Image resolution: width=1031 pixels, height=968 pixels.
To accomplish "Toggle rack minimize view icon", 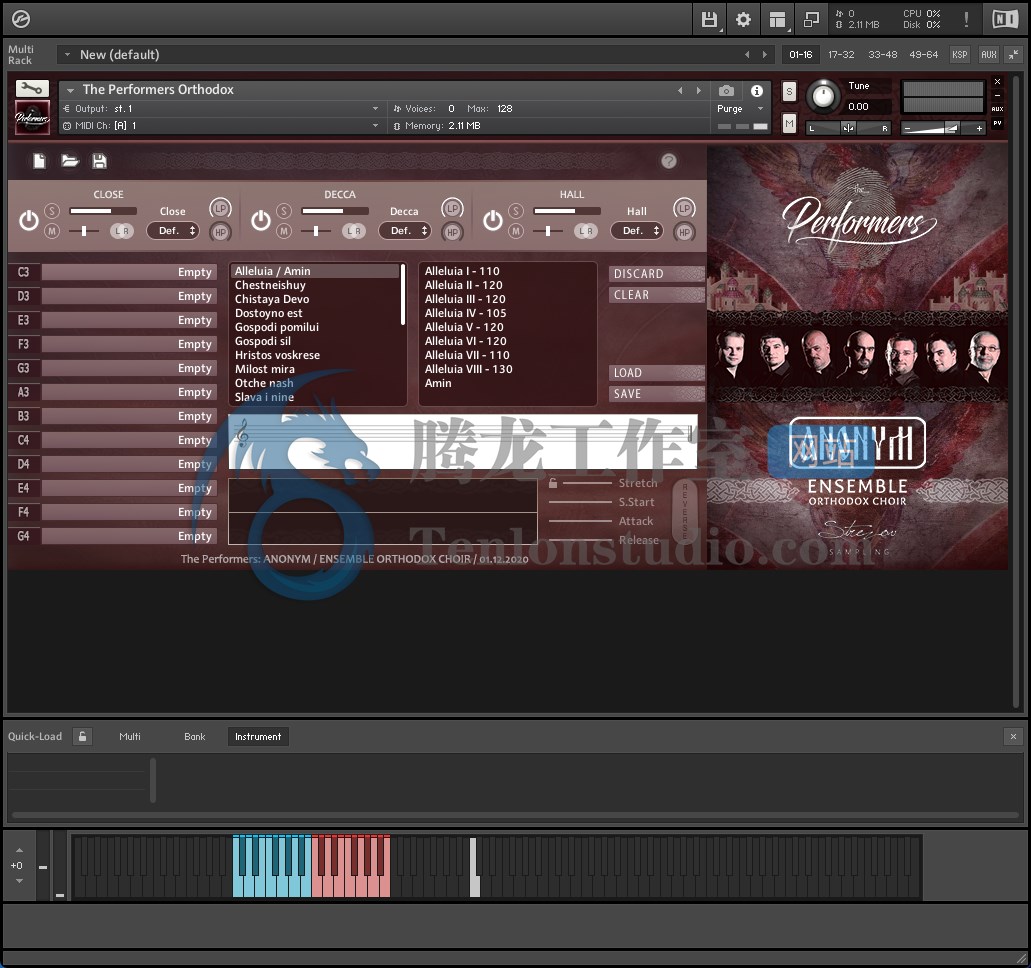I will [x=1013, y=55].
